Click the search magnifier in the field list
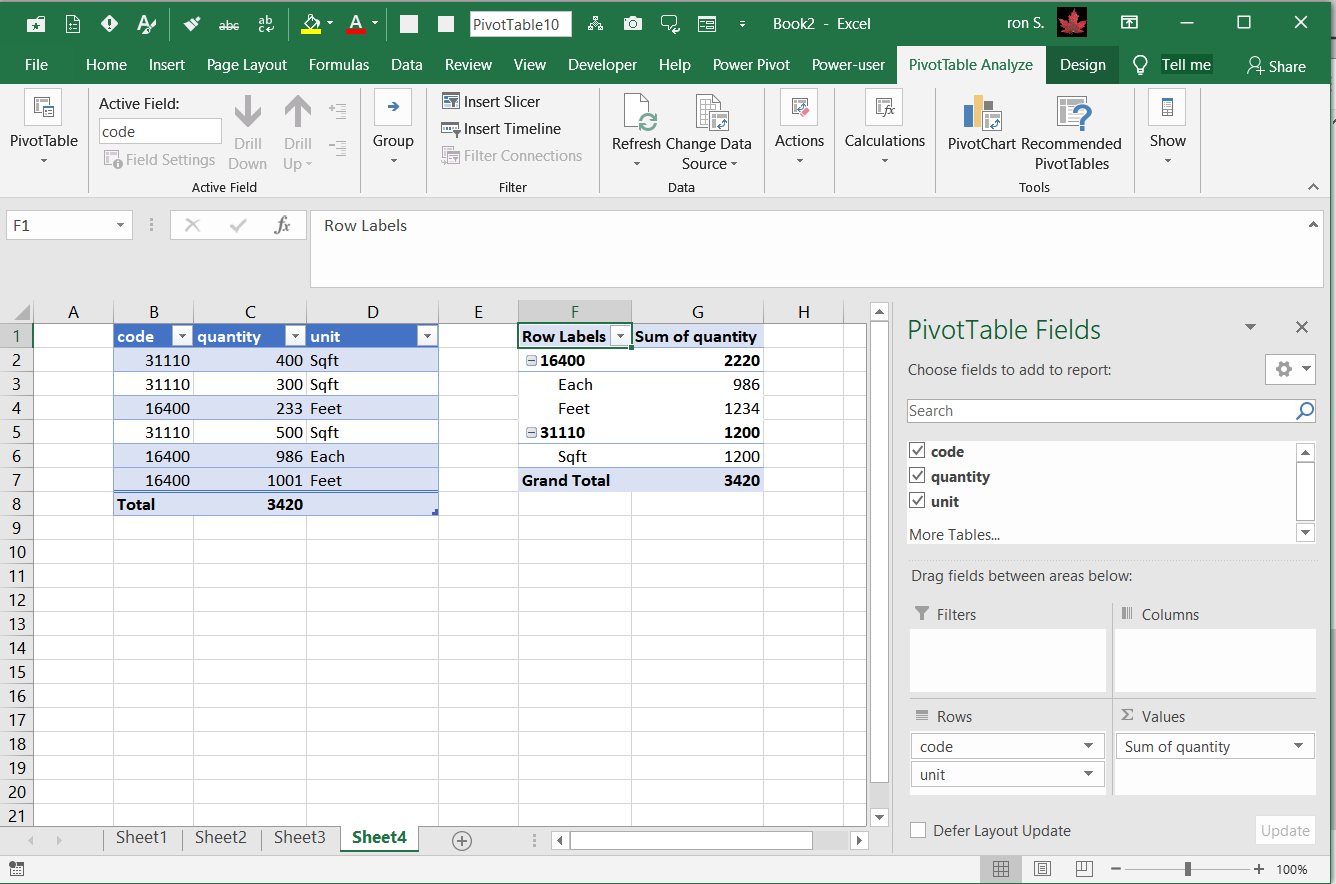This screenshot has height=884, width=1336. 1305,411
